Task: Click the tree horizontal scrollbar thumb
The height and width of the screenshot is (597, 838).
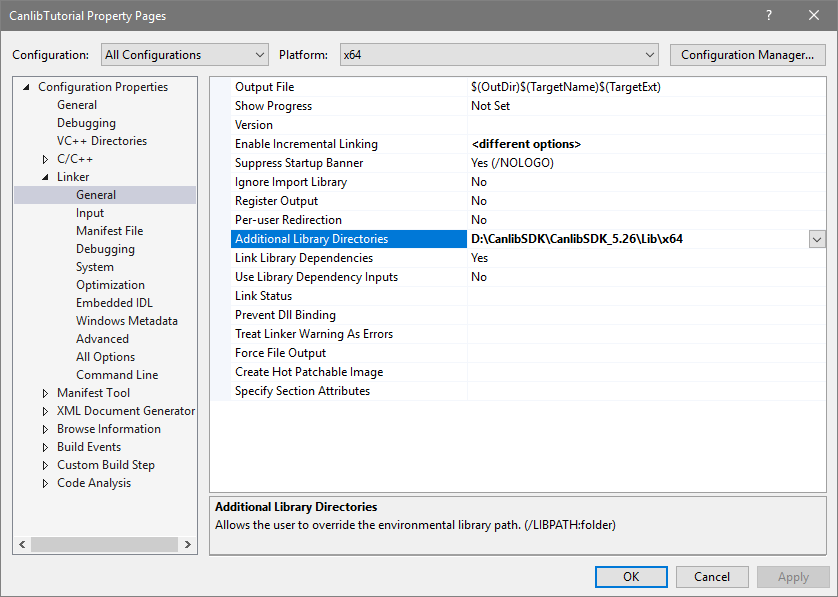Action: [x=104, y=545]
